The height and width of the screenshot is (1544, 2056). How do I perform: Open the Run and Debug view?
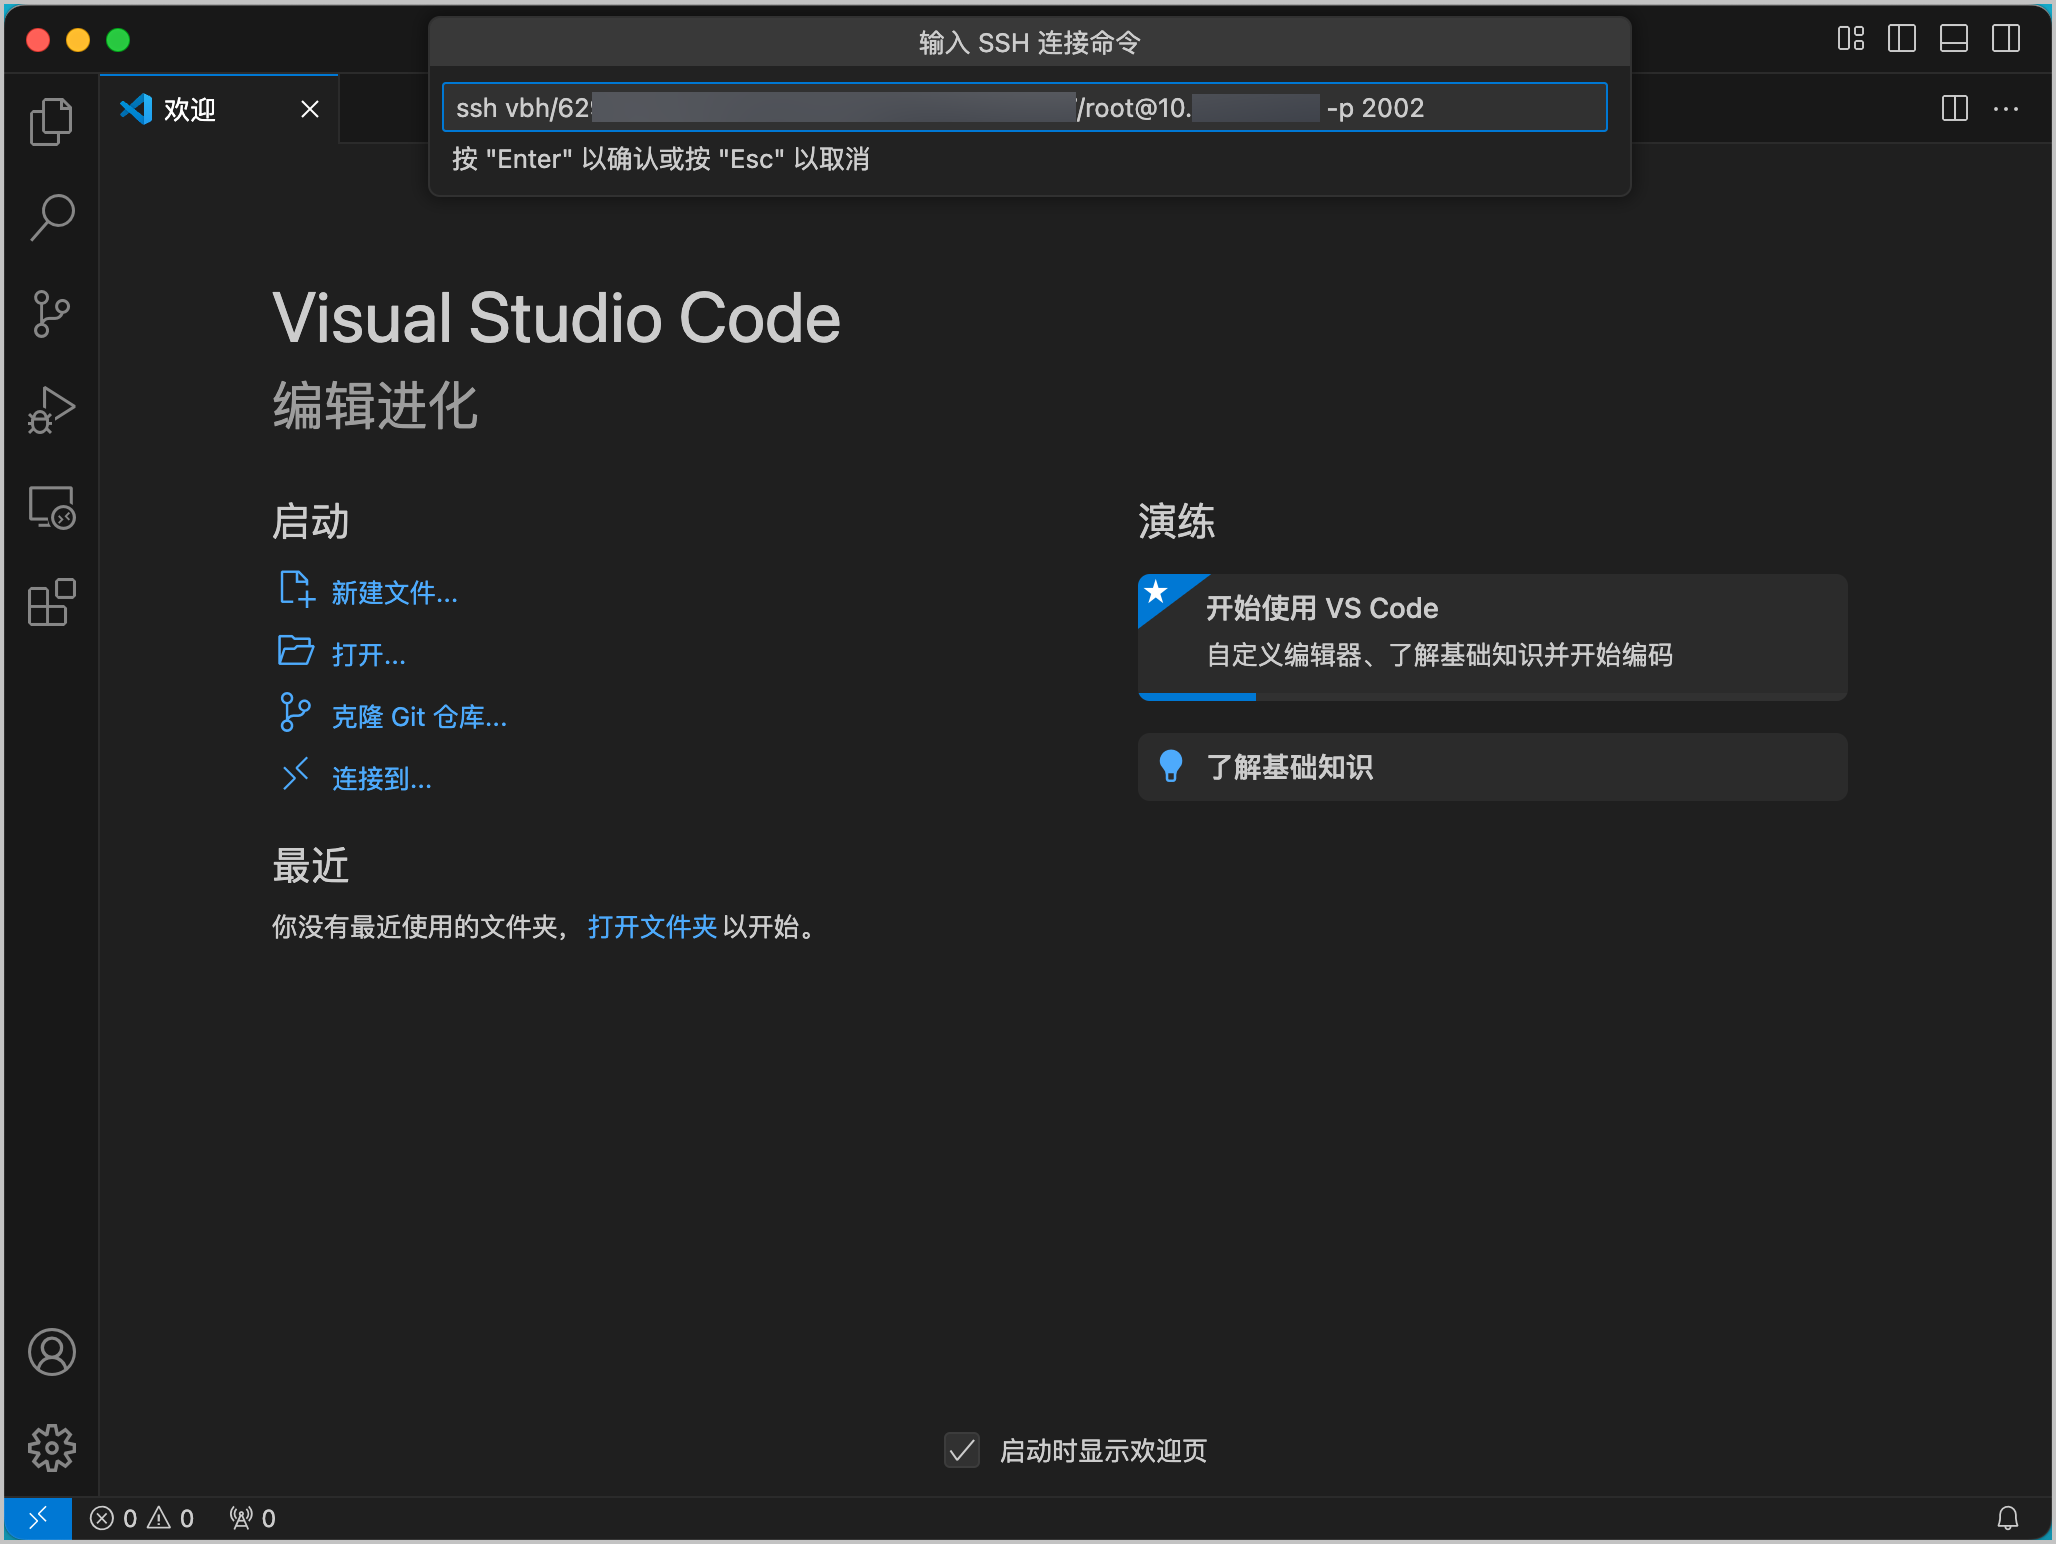coord(51,410)
